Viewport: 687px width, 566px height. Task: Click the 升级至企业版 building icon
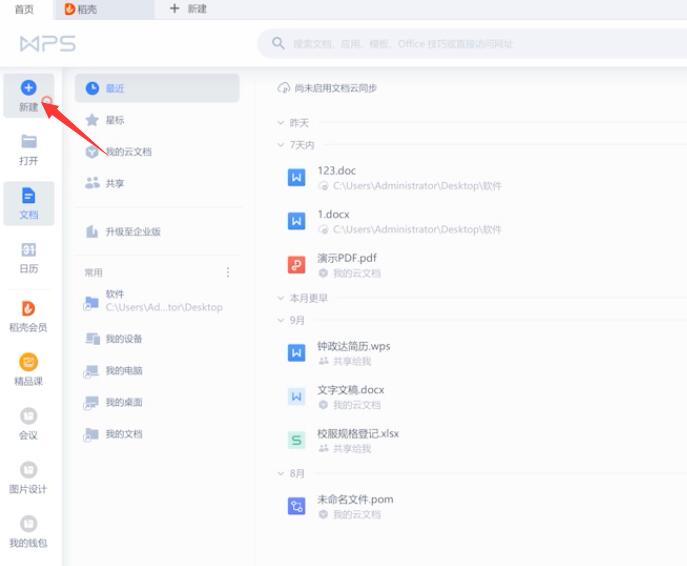92,231
